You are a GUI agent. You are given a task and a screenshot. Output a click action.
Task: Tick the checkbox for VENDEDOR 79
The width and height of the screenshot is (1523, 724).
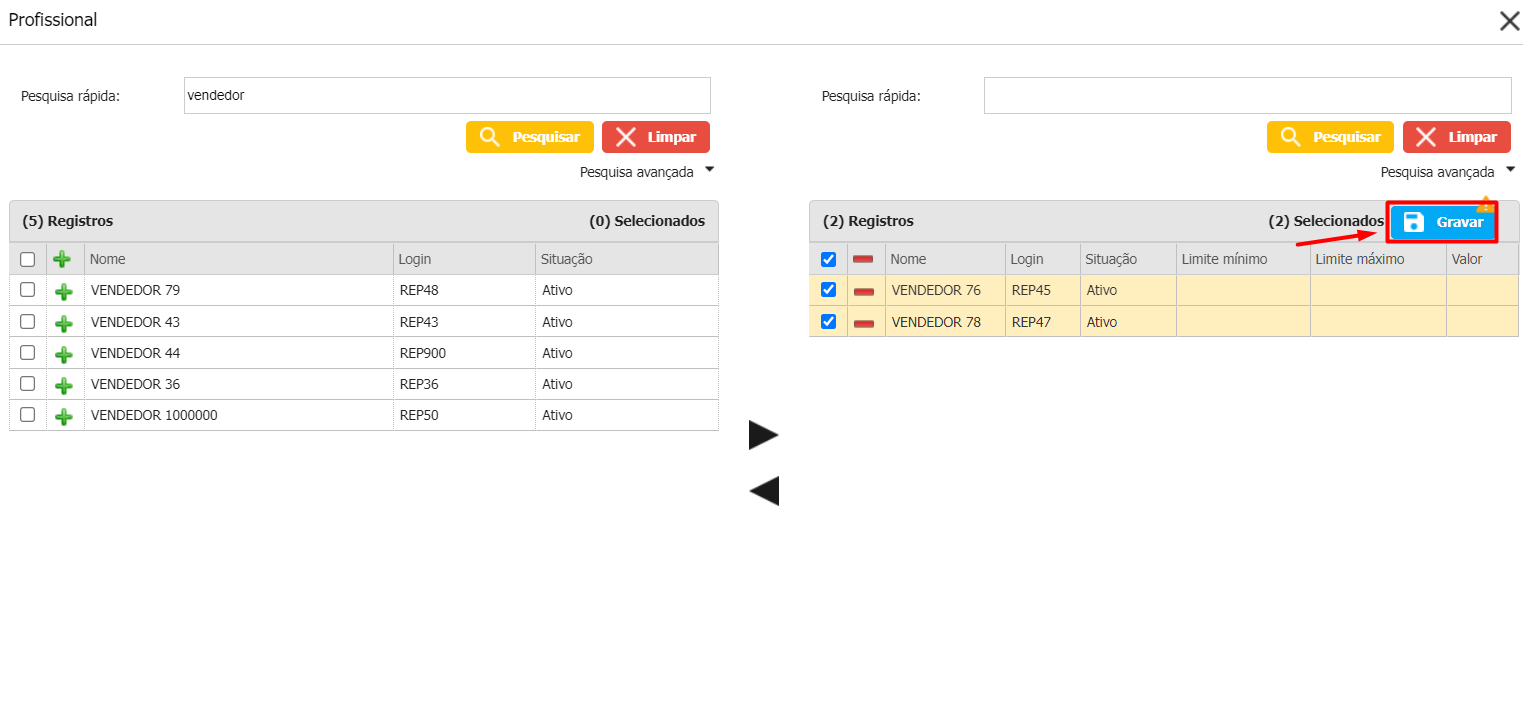pyautogui.click(x=28, y=290)
